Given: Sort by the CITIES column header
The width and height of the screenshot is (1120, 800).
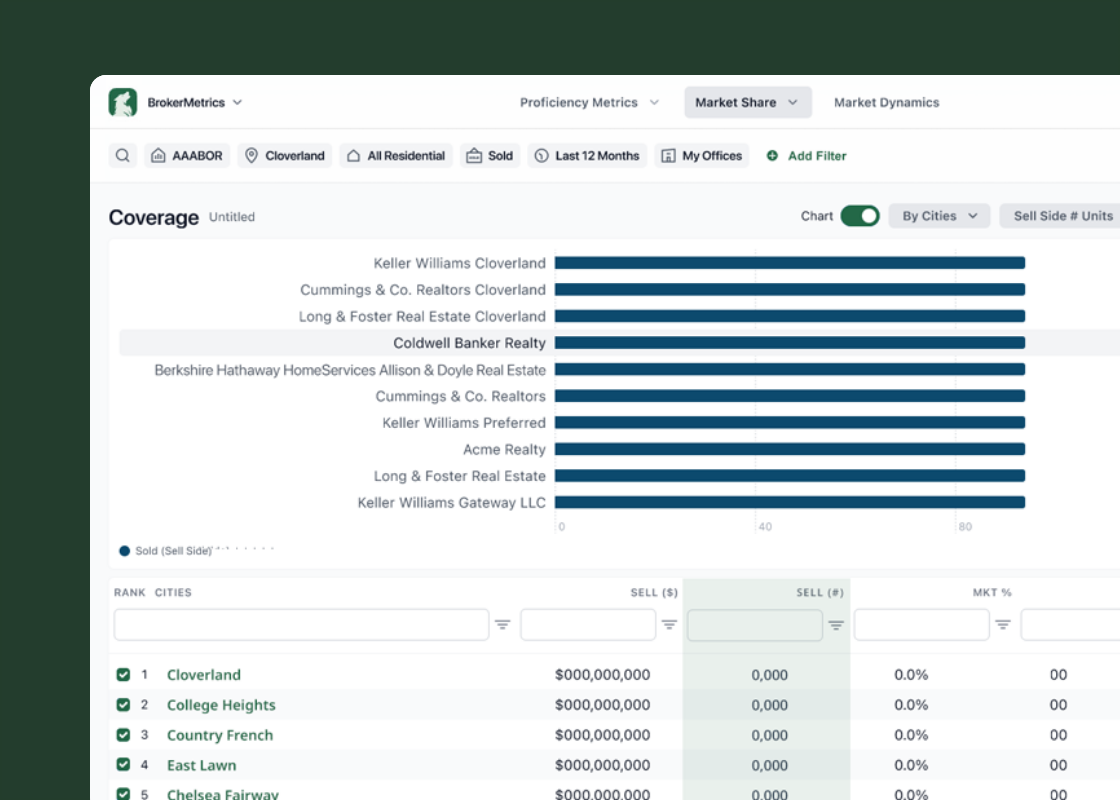Looking at the screenshot, I should point(173,592).
